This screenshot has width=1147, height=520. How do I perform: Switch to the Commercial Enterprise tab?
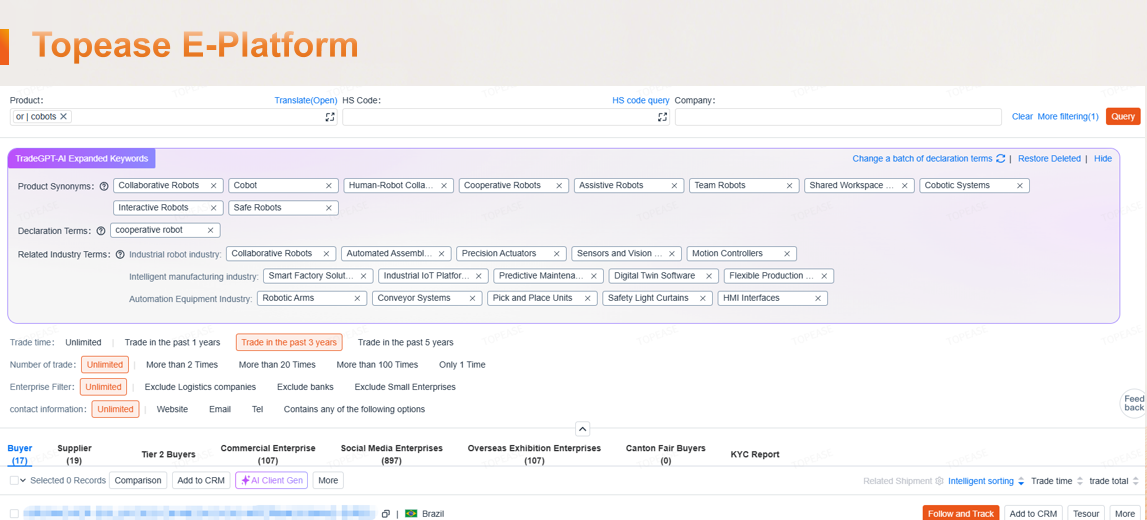(x=268, y=454)
